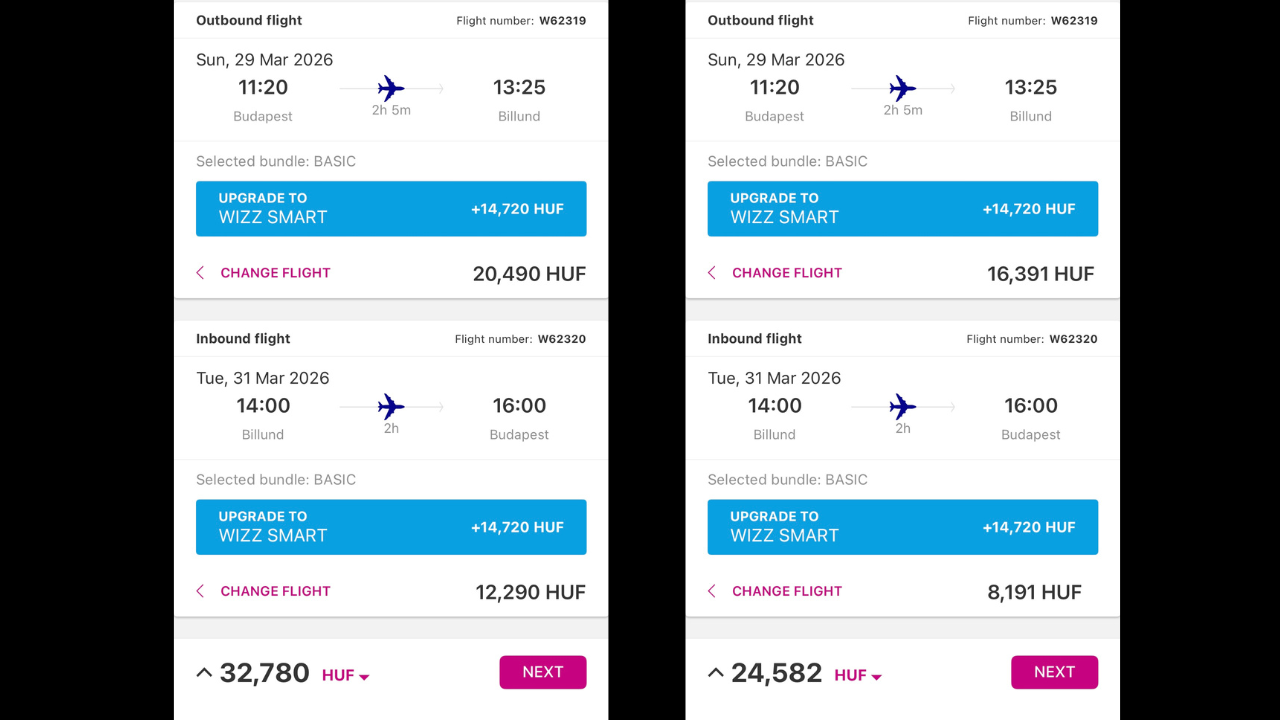Click the plane icon on the right panel's inbound flight
This screenshot has height=720, width=1280.
pyautogui.click(x=903, y=406)
